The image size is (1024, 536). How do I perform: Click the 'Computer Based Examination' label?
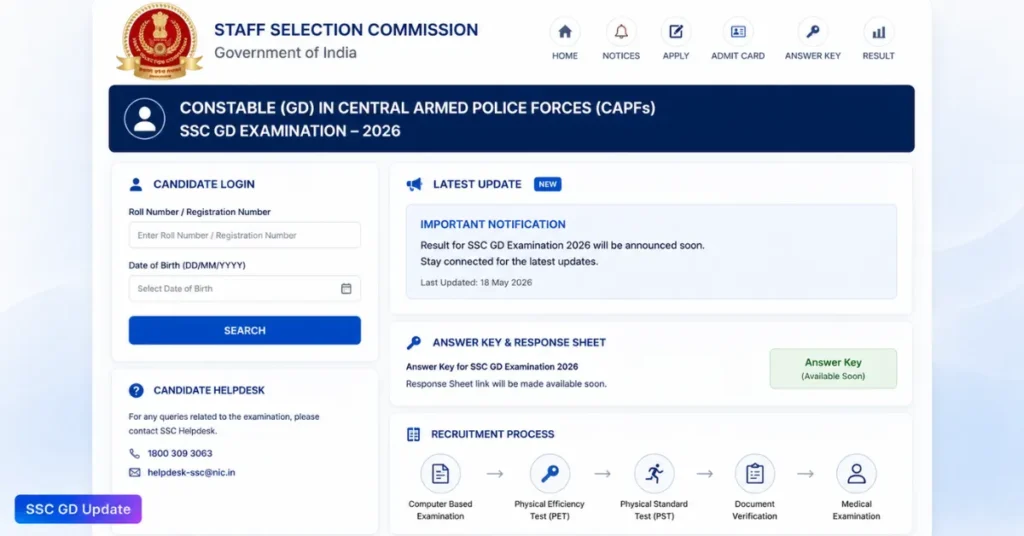(440, 510)
